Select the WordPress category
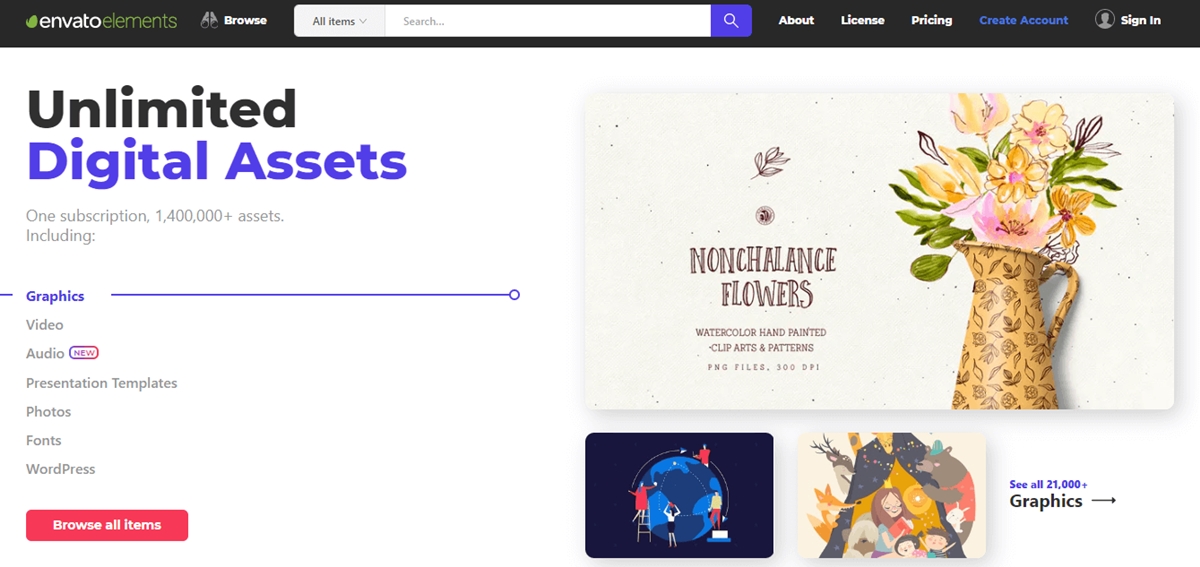The height and width of the screenshot is (567, 1200). (61, 469)
